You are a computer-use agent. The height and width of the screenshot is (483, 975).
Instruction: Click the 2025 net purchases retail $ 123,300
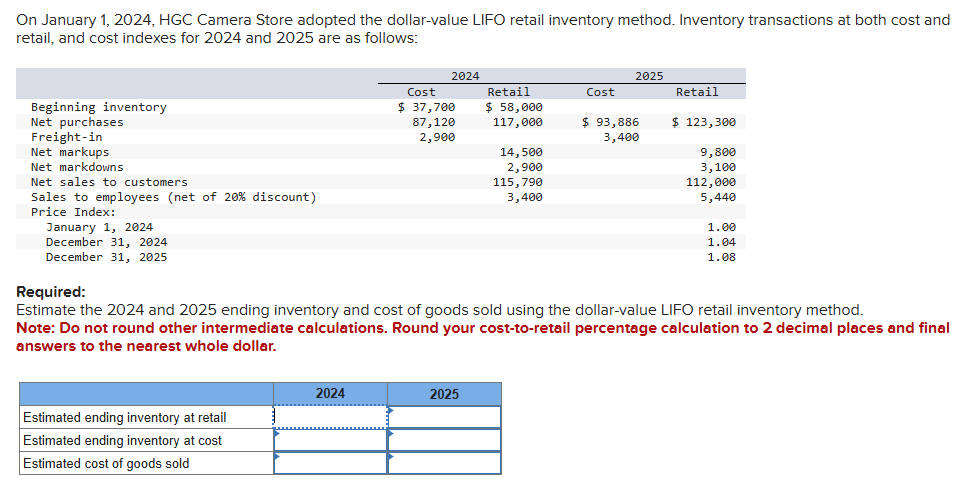pos(704,122)
